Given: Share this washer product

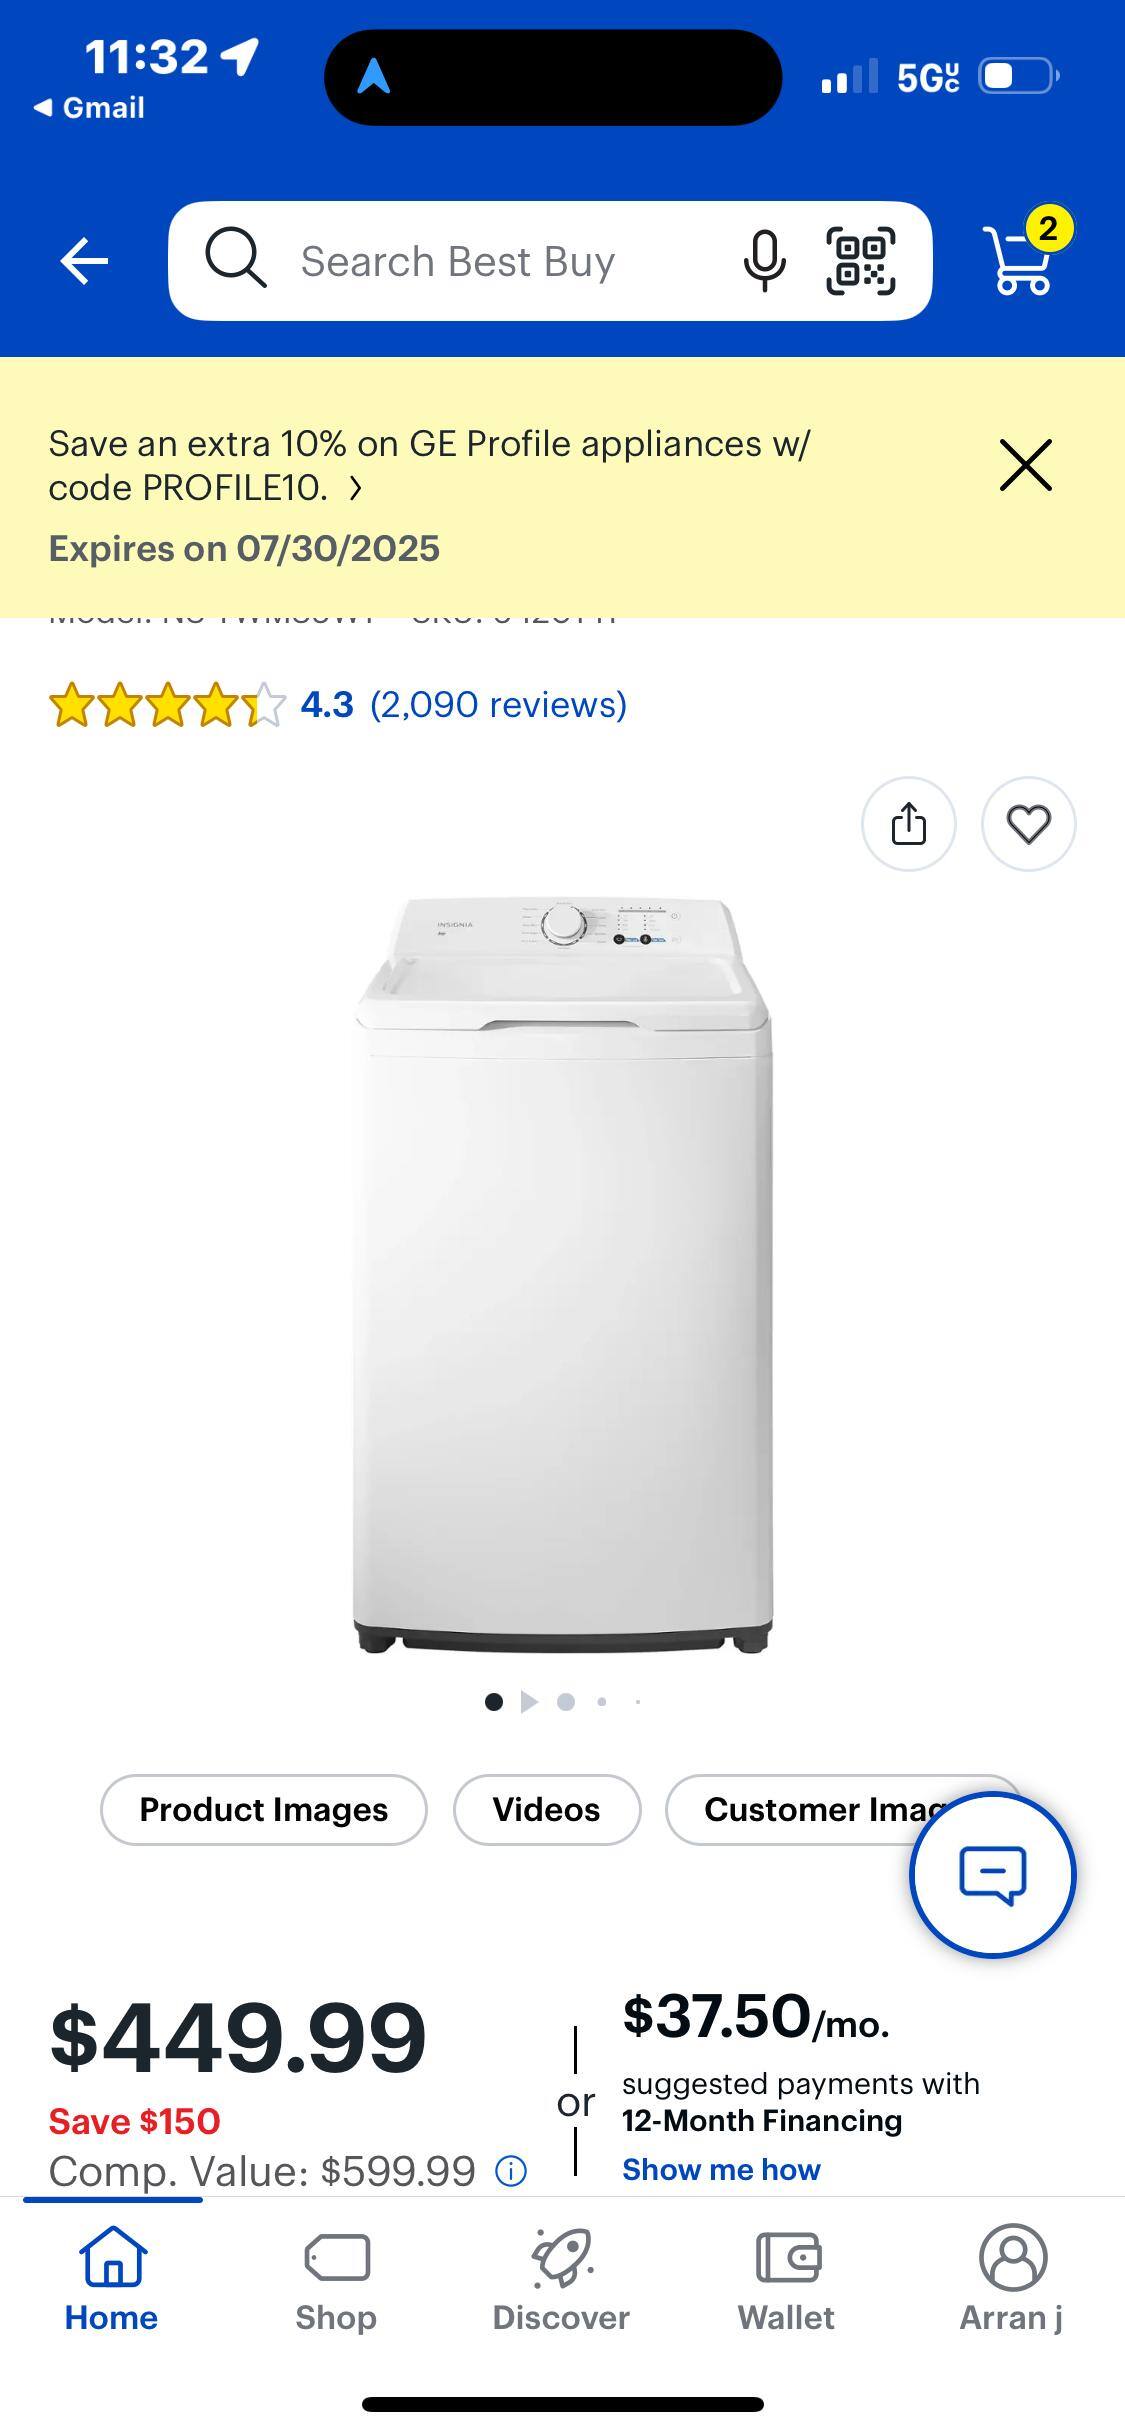Looking at the screenshot, I should (909, 824).
